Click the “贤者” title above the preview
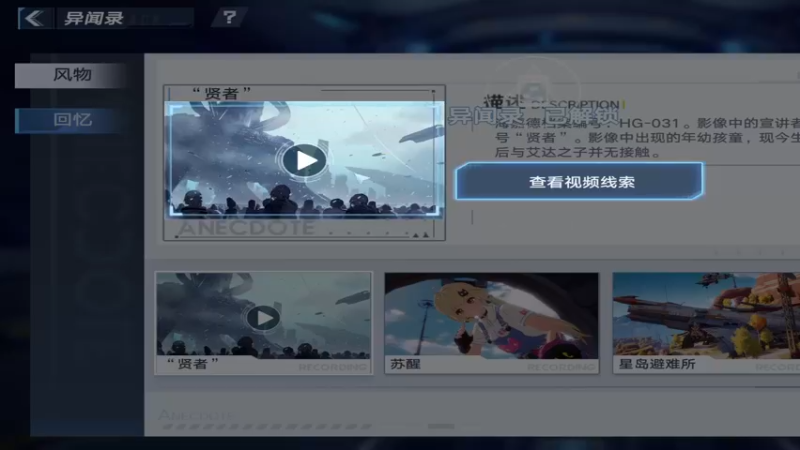The height and width of the screenshot is (450, 800). [221, 93]
